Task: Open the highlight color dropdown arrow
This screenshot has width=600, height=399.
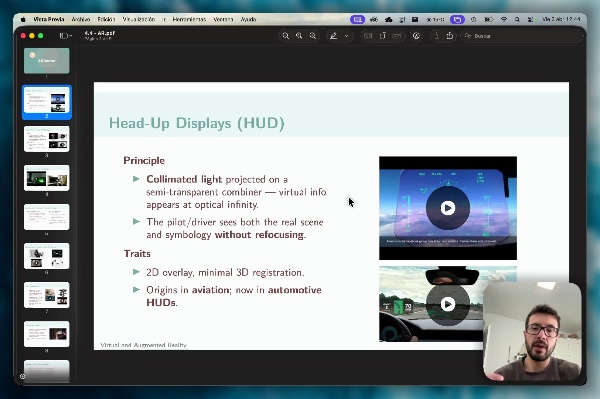Action: [x=347, y=36]
